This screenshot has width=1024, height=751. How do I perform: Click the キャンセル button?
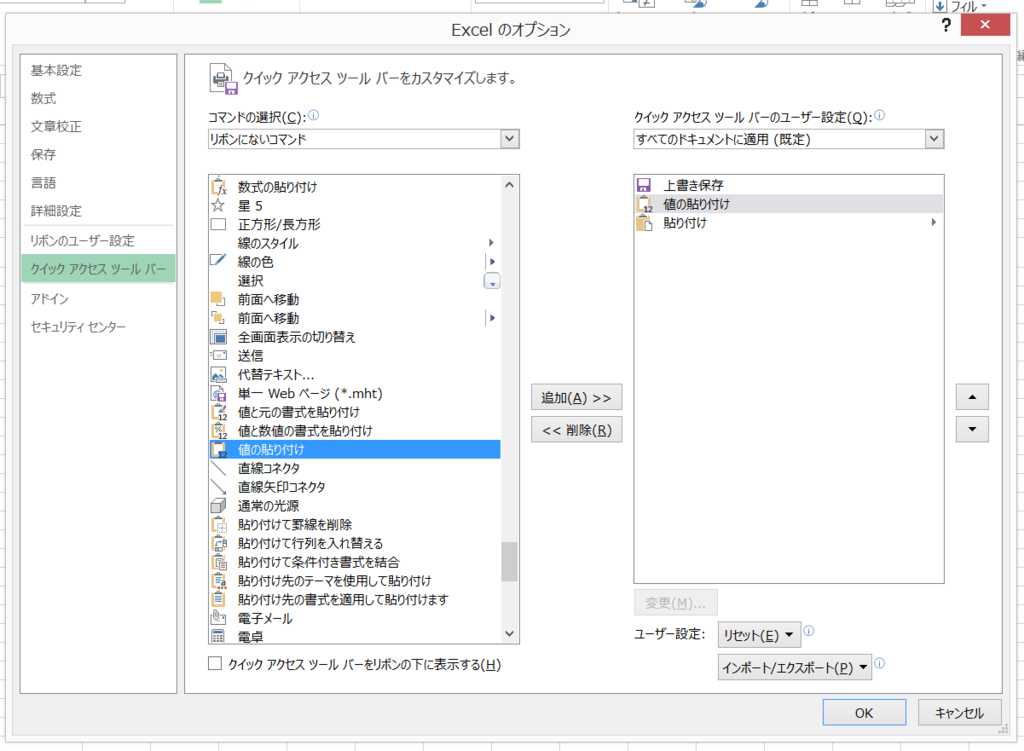coord(959,712)
